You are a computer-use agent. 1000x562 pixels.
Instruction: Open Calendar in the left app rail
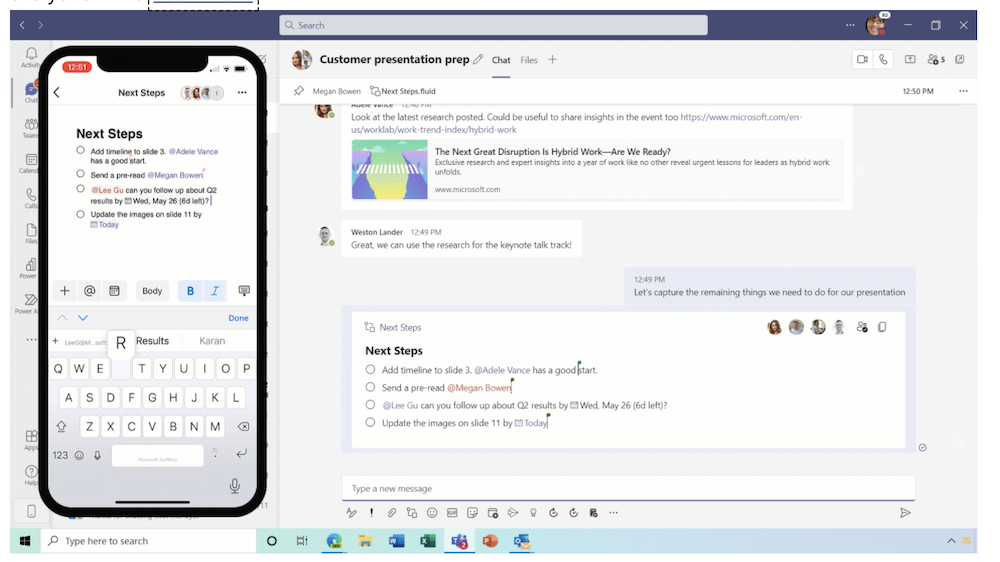tap(30, 163)
